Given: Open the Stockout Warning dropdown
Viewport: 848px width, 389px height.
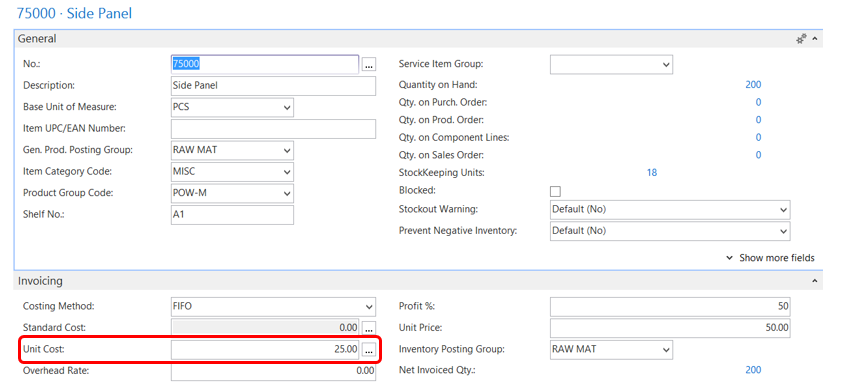Looking at the screenshot, I should (670, 209).
